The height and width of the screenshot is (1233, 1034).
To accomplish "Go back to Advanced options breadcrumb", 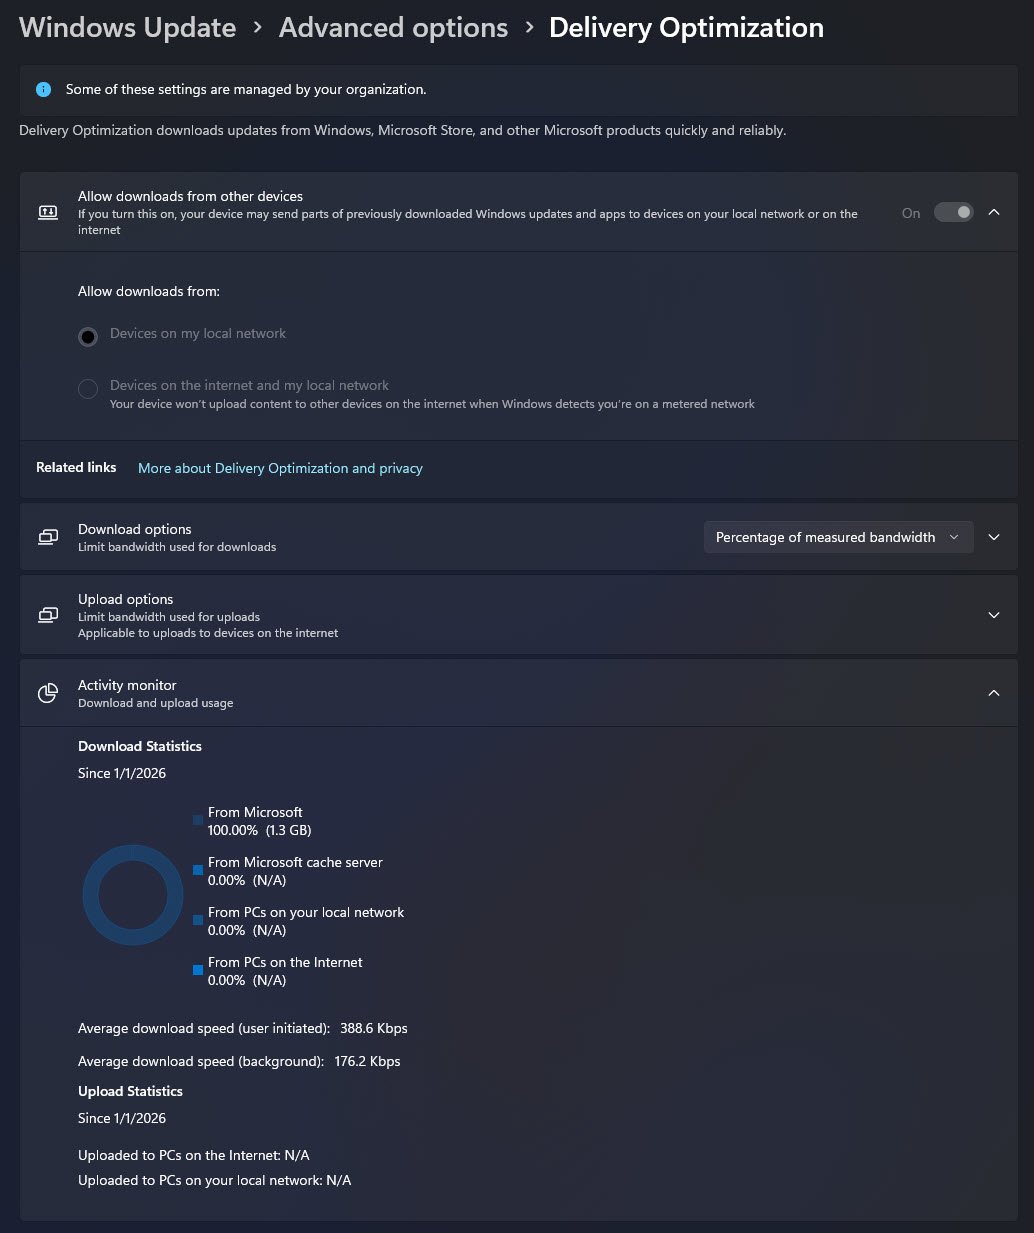I will [x=393, y=28].
